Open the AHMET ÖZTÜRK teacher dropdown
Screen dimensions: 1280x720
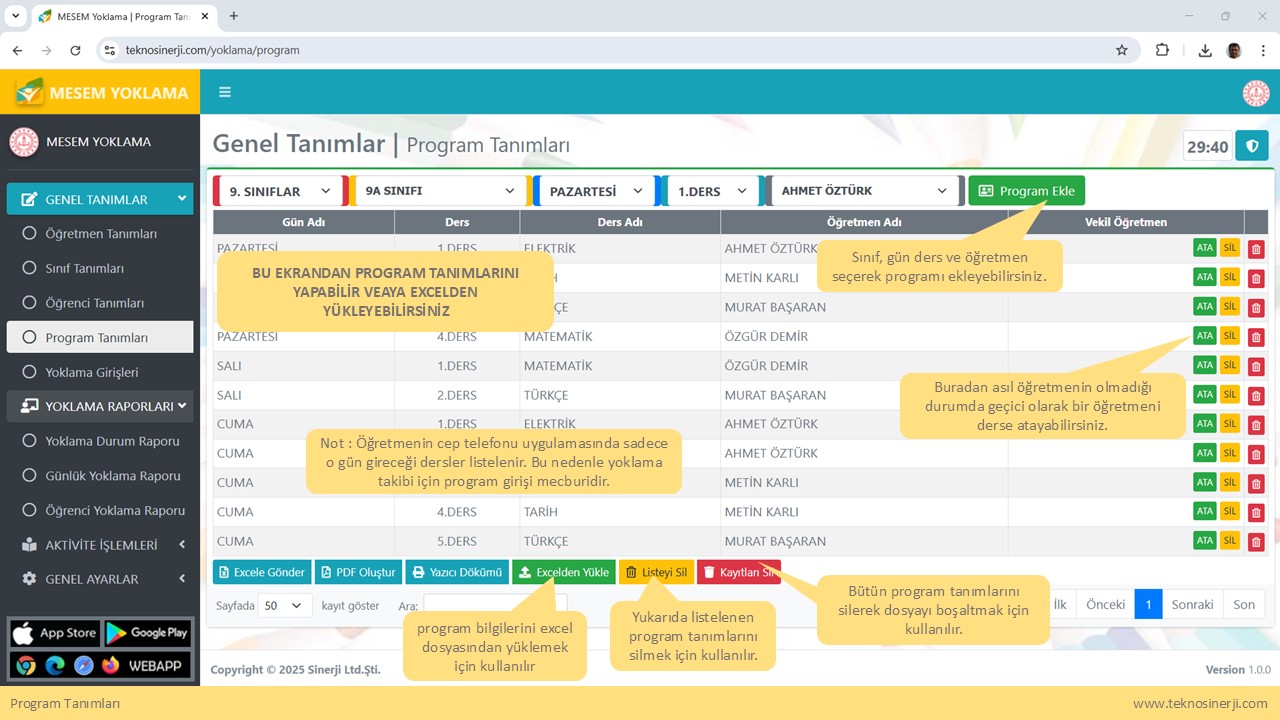coord(865,191)
